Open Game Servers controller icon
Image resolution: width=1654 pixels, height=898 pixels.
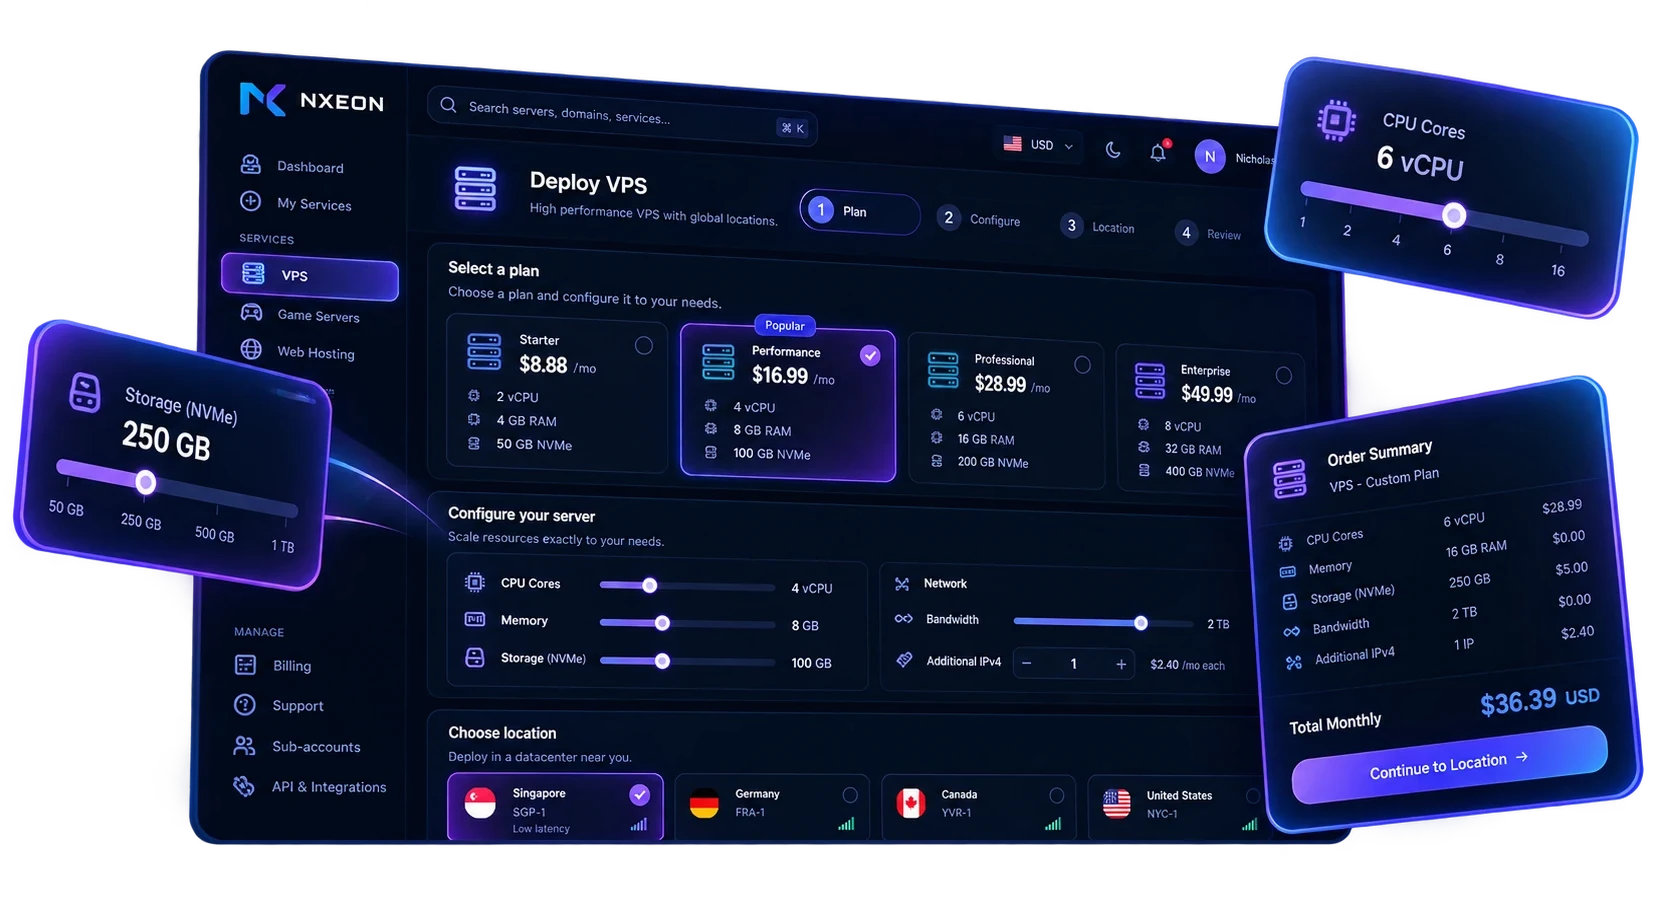click(x=251, y=313)
